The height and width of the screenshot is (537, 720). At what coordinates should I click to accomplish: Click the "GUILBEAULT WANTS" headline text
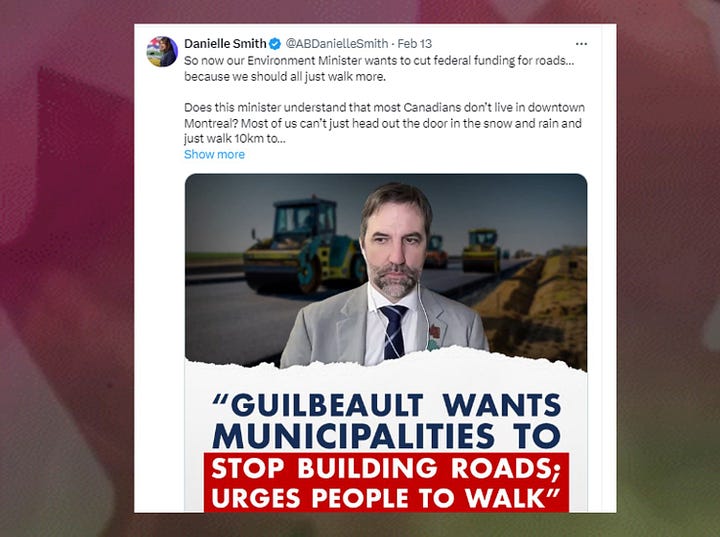tap(387, 405)
